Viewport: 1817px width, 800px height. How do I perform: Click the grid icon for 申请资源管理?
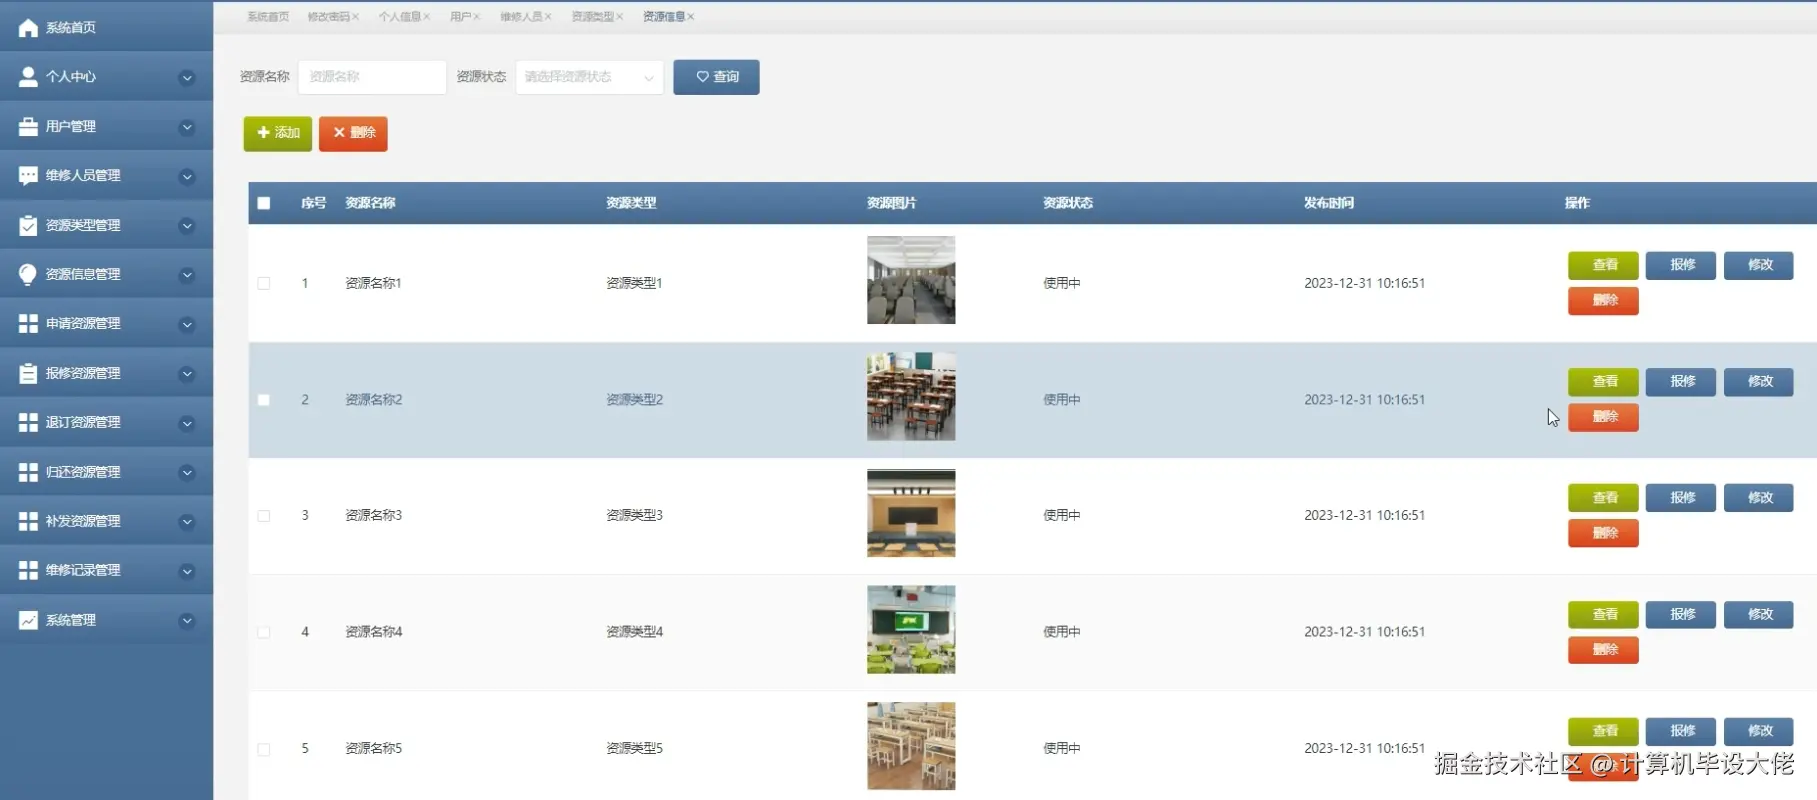point(28,324)
